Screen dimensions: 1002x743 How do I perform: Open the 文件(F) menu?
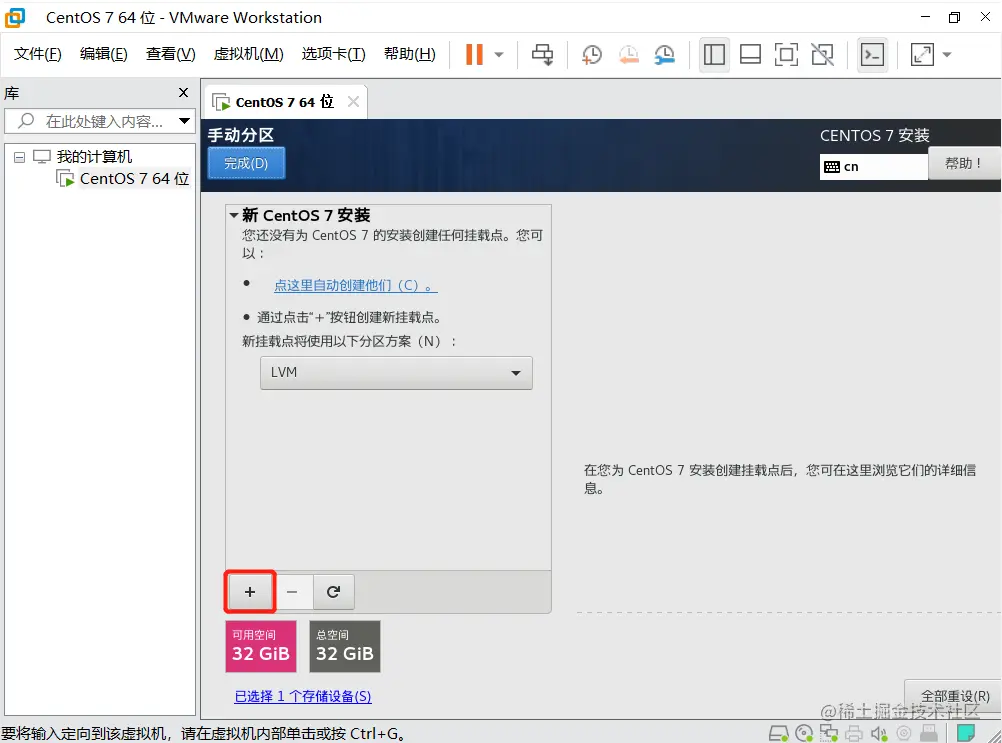(x=38, y=54)
